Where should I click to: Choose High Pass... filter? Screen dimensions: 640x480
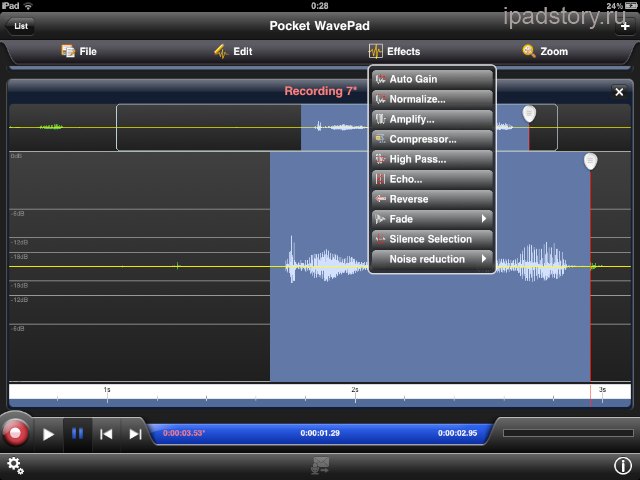(x=432, y=159)
